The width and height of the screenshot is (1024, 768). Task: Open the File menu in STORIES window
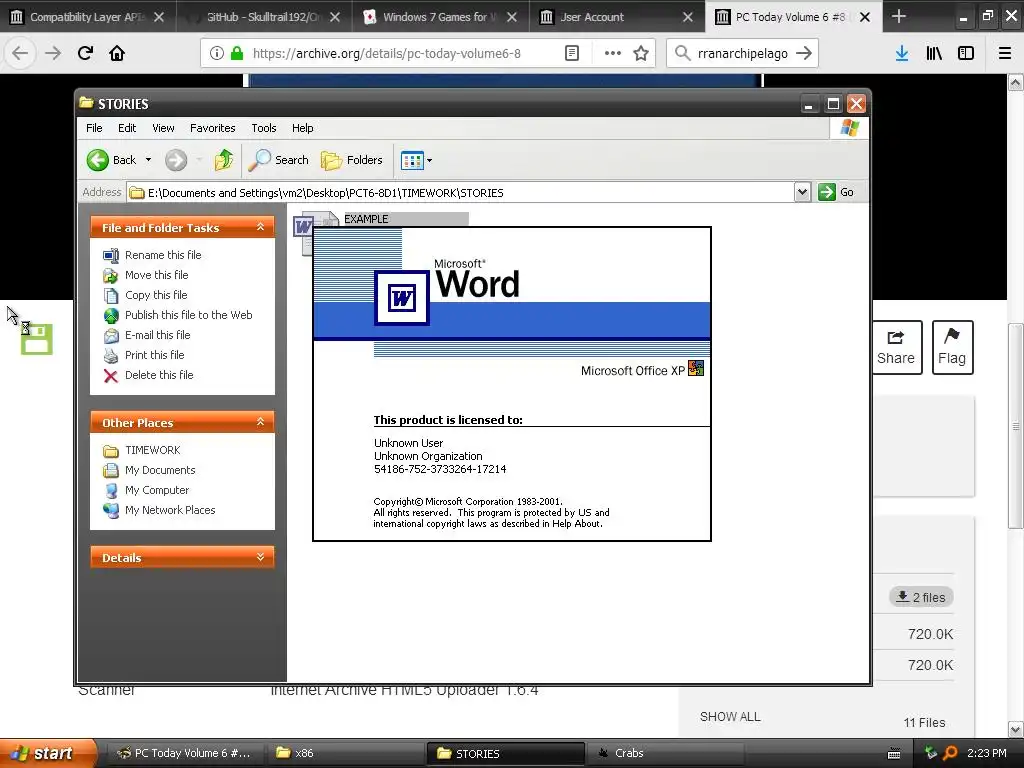point(94,128)
